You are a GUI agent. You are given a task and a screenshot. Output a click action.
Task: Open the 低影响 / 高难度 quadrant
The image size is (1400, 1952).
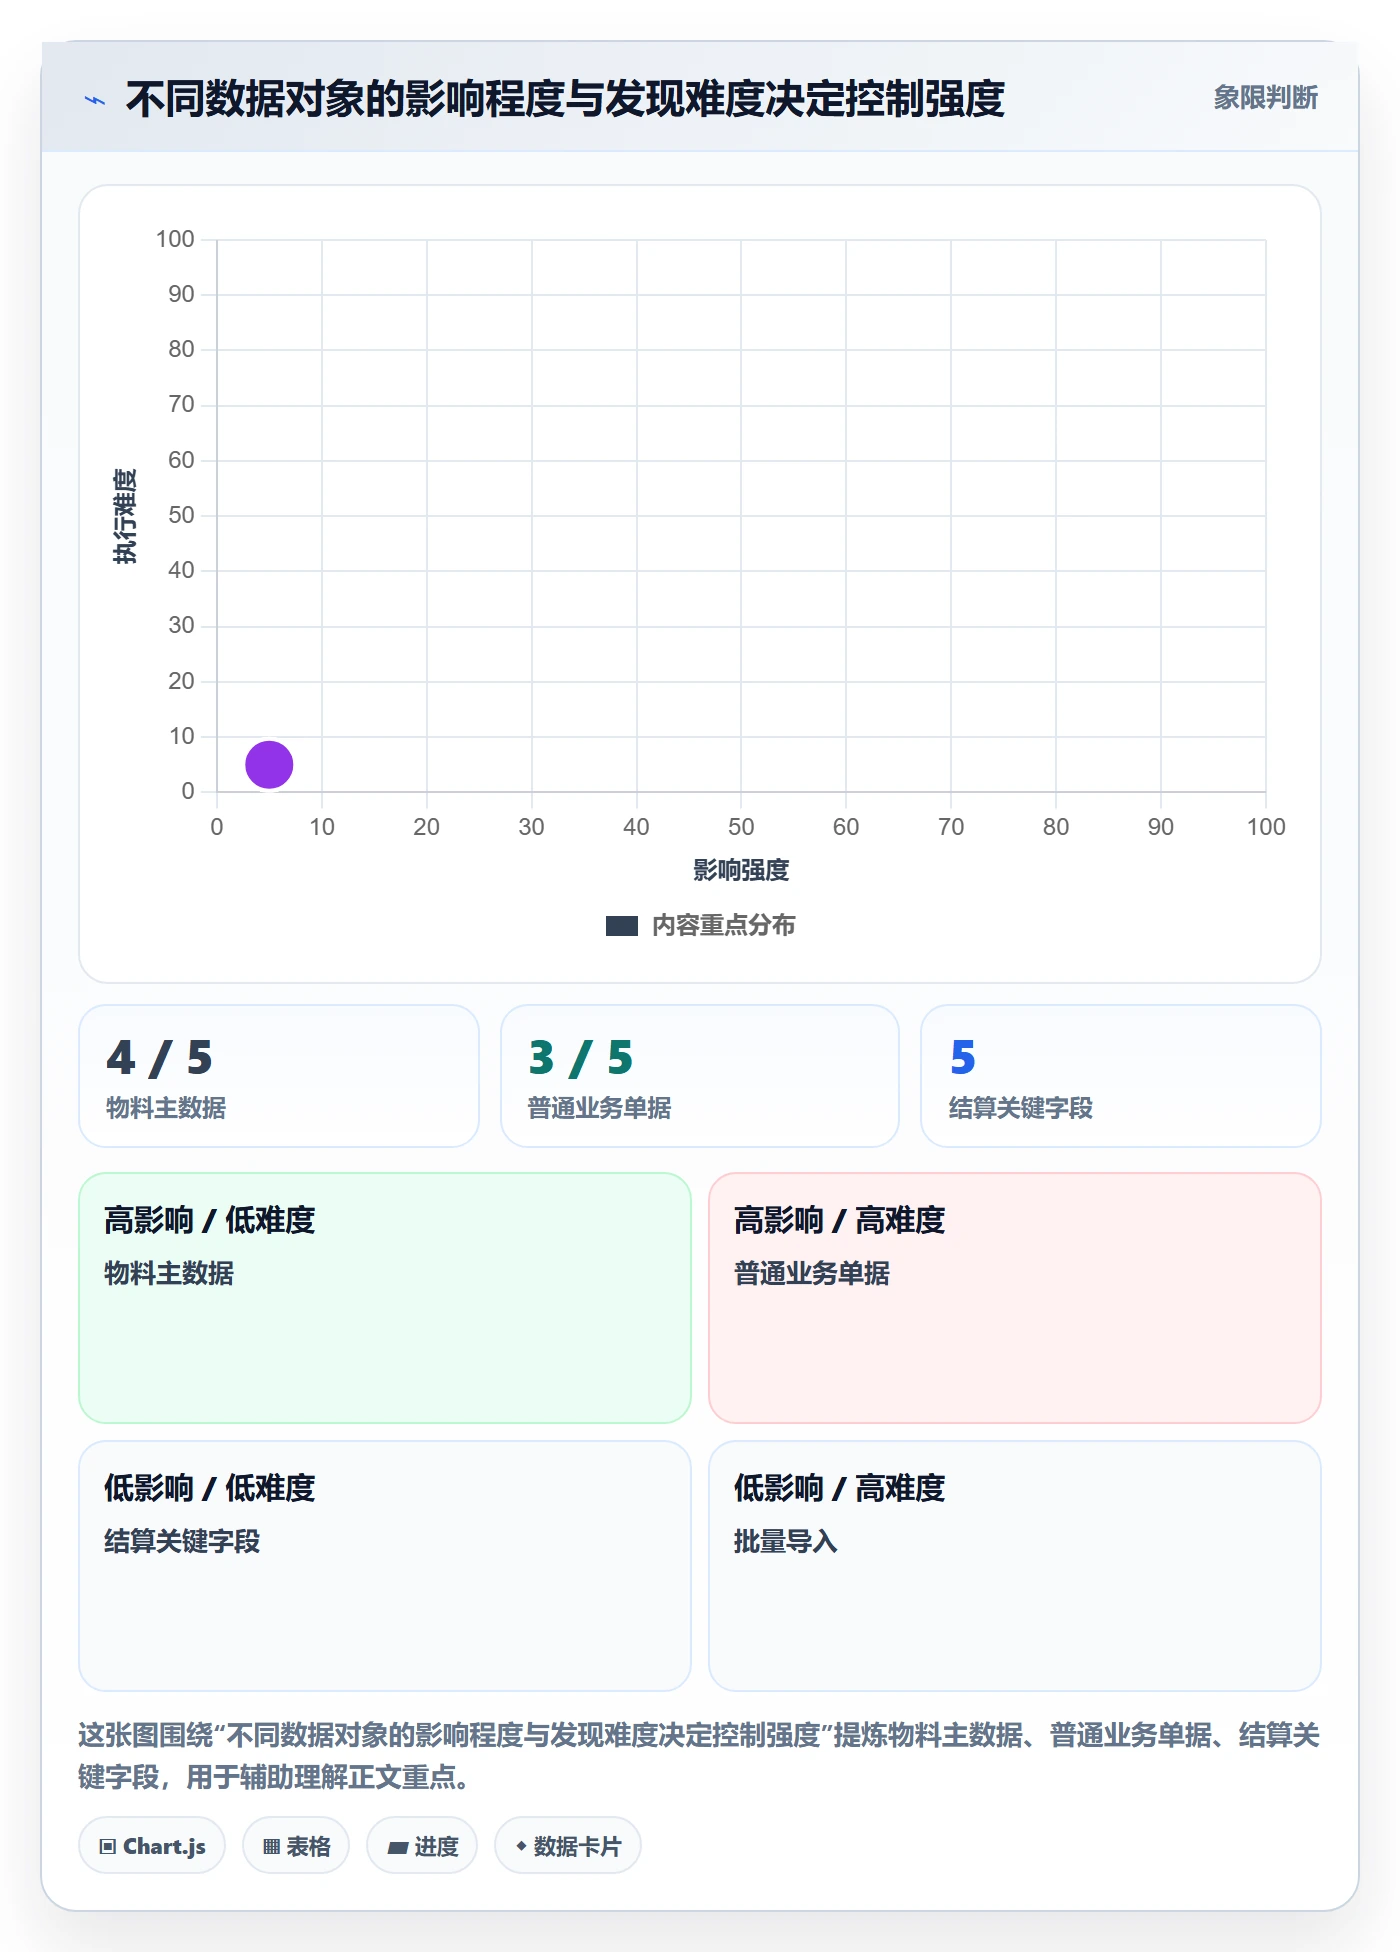[1015, 1566]
